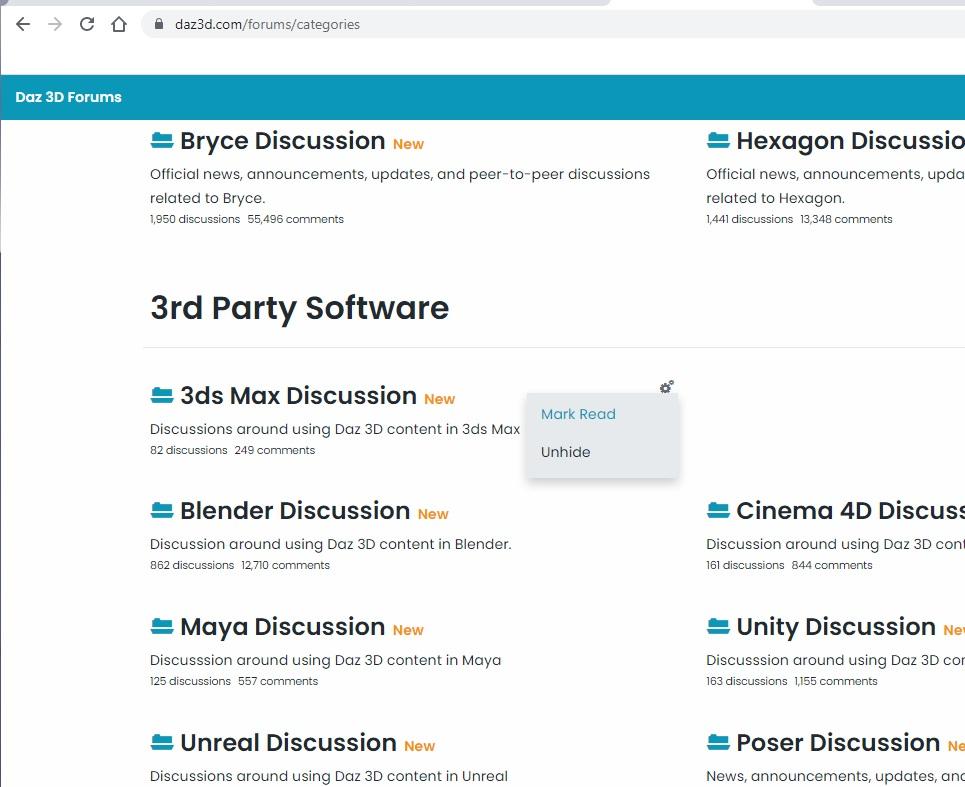Open the Bryce Discussion category
Screen dimensions: 965x787
[x=282, y=141]
